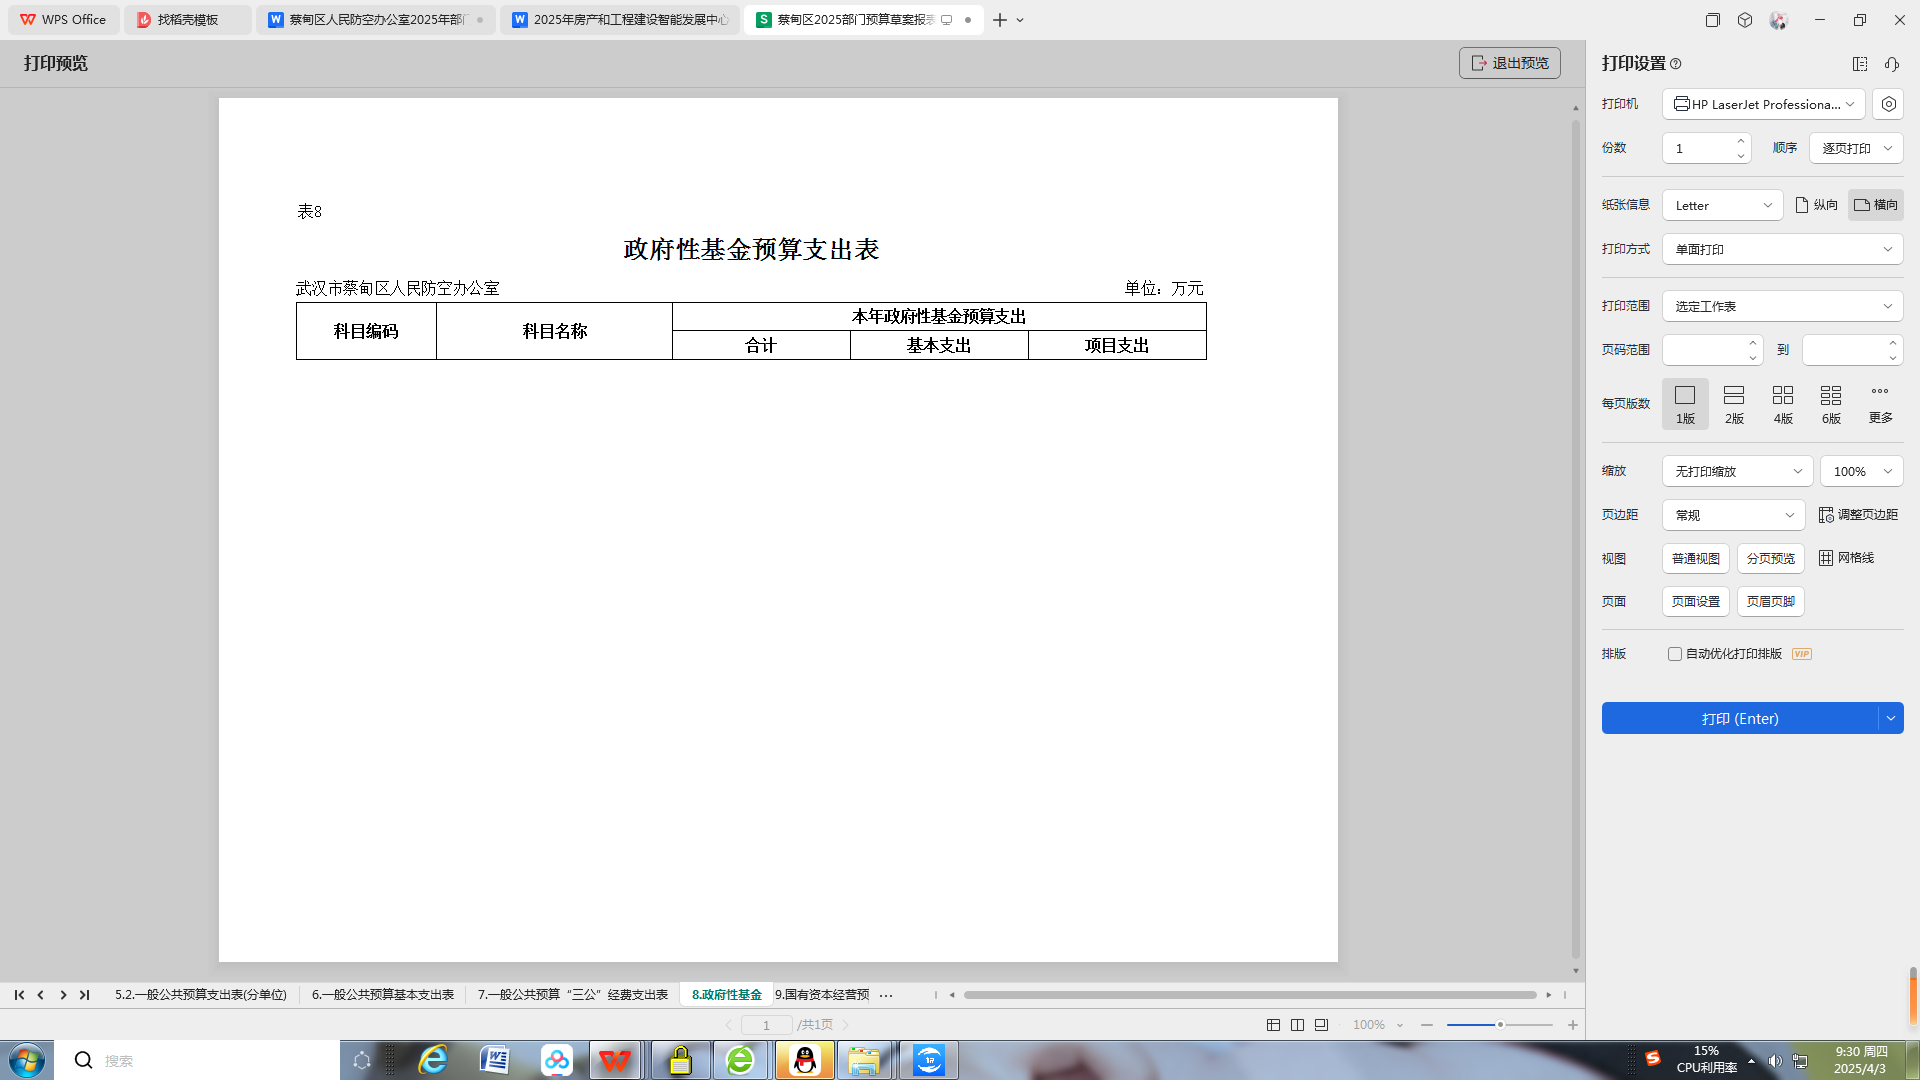Open the HP LaserJet printer dropdown
Screen dimensions: 1920x1080
click(x=1764, y=104)
